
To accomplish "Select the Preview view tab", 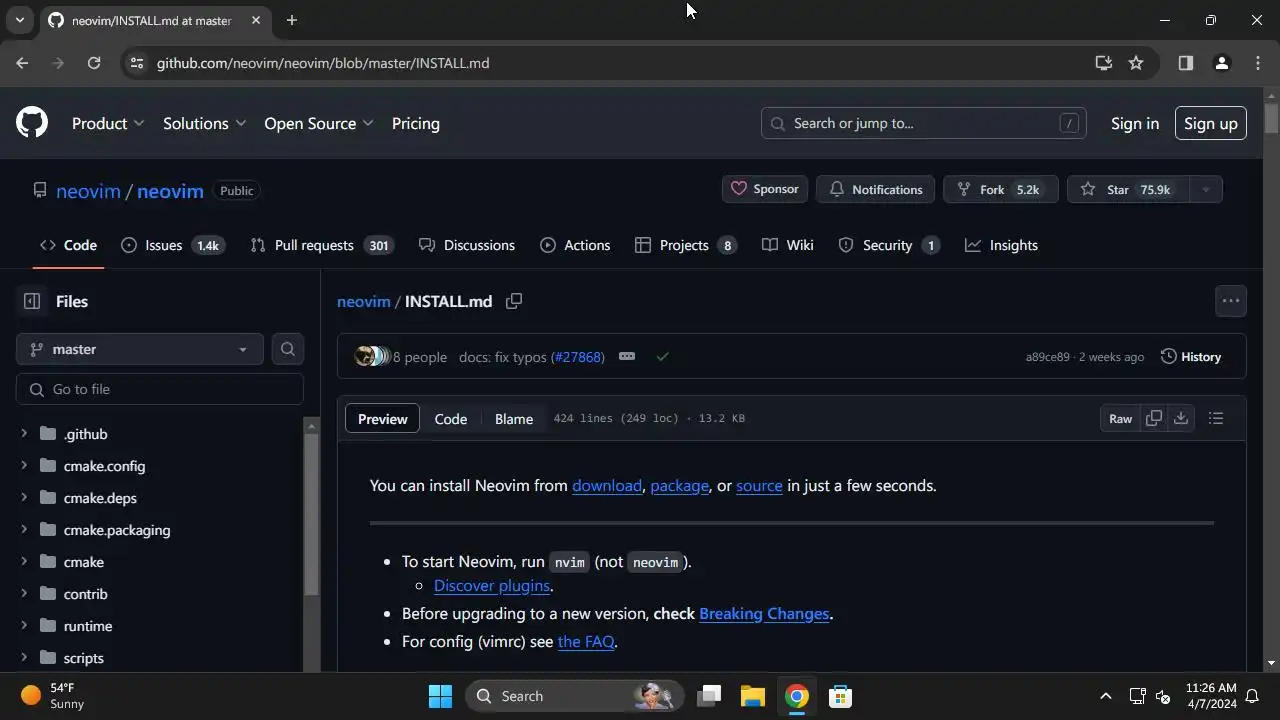I will coord(383,419).
